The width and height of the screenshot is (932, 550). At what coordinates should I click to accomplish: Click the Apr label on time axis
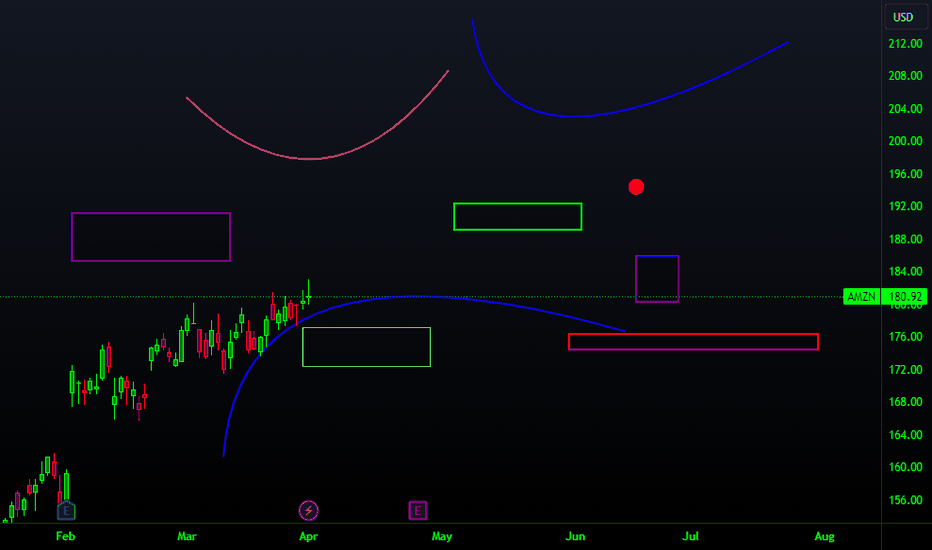(308, 536)
